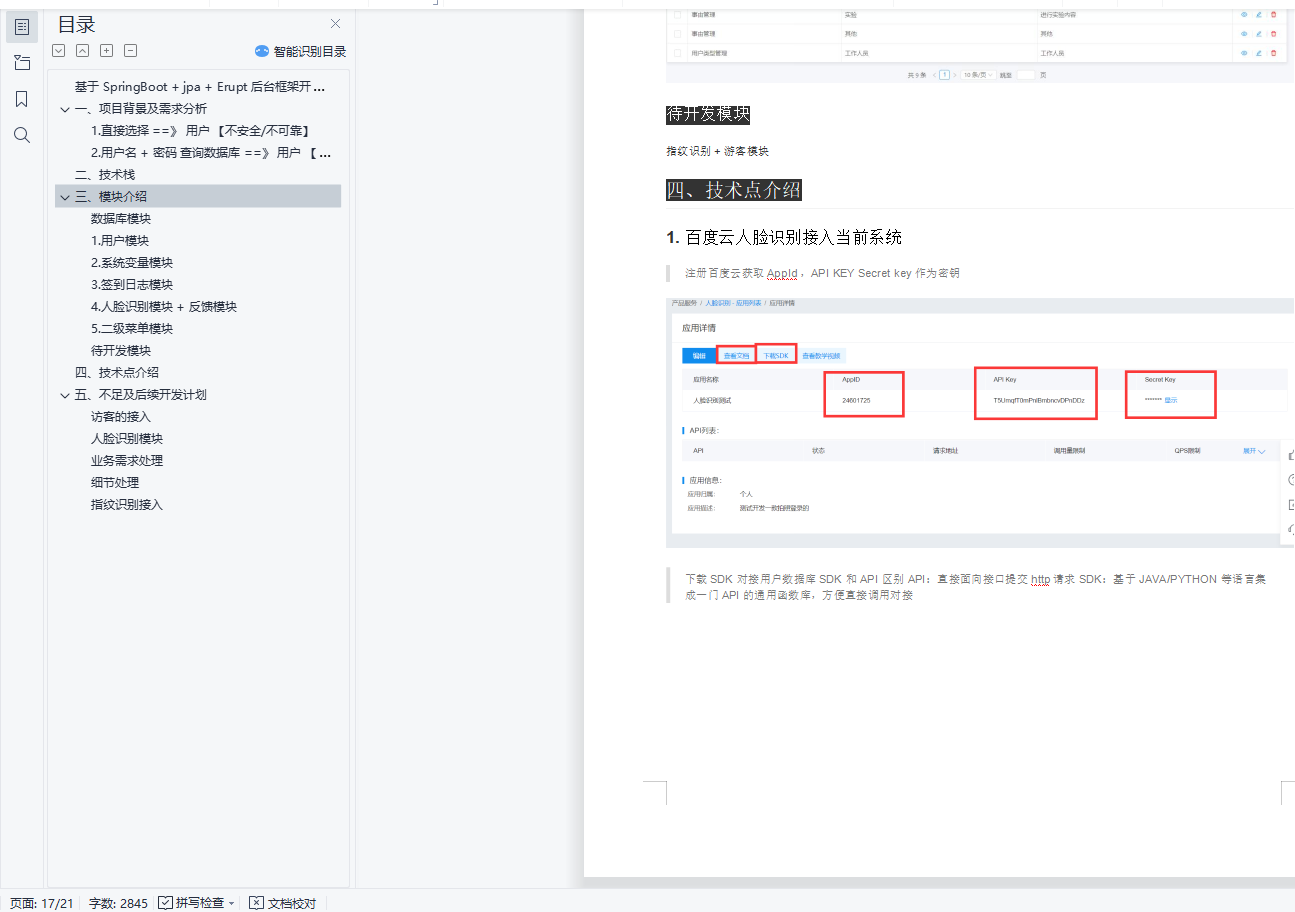Click the minus box button under 目录
Viewport: 1295px width, 912px height.
[x=131, y=51]
